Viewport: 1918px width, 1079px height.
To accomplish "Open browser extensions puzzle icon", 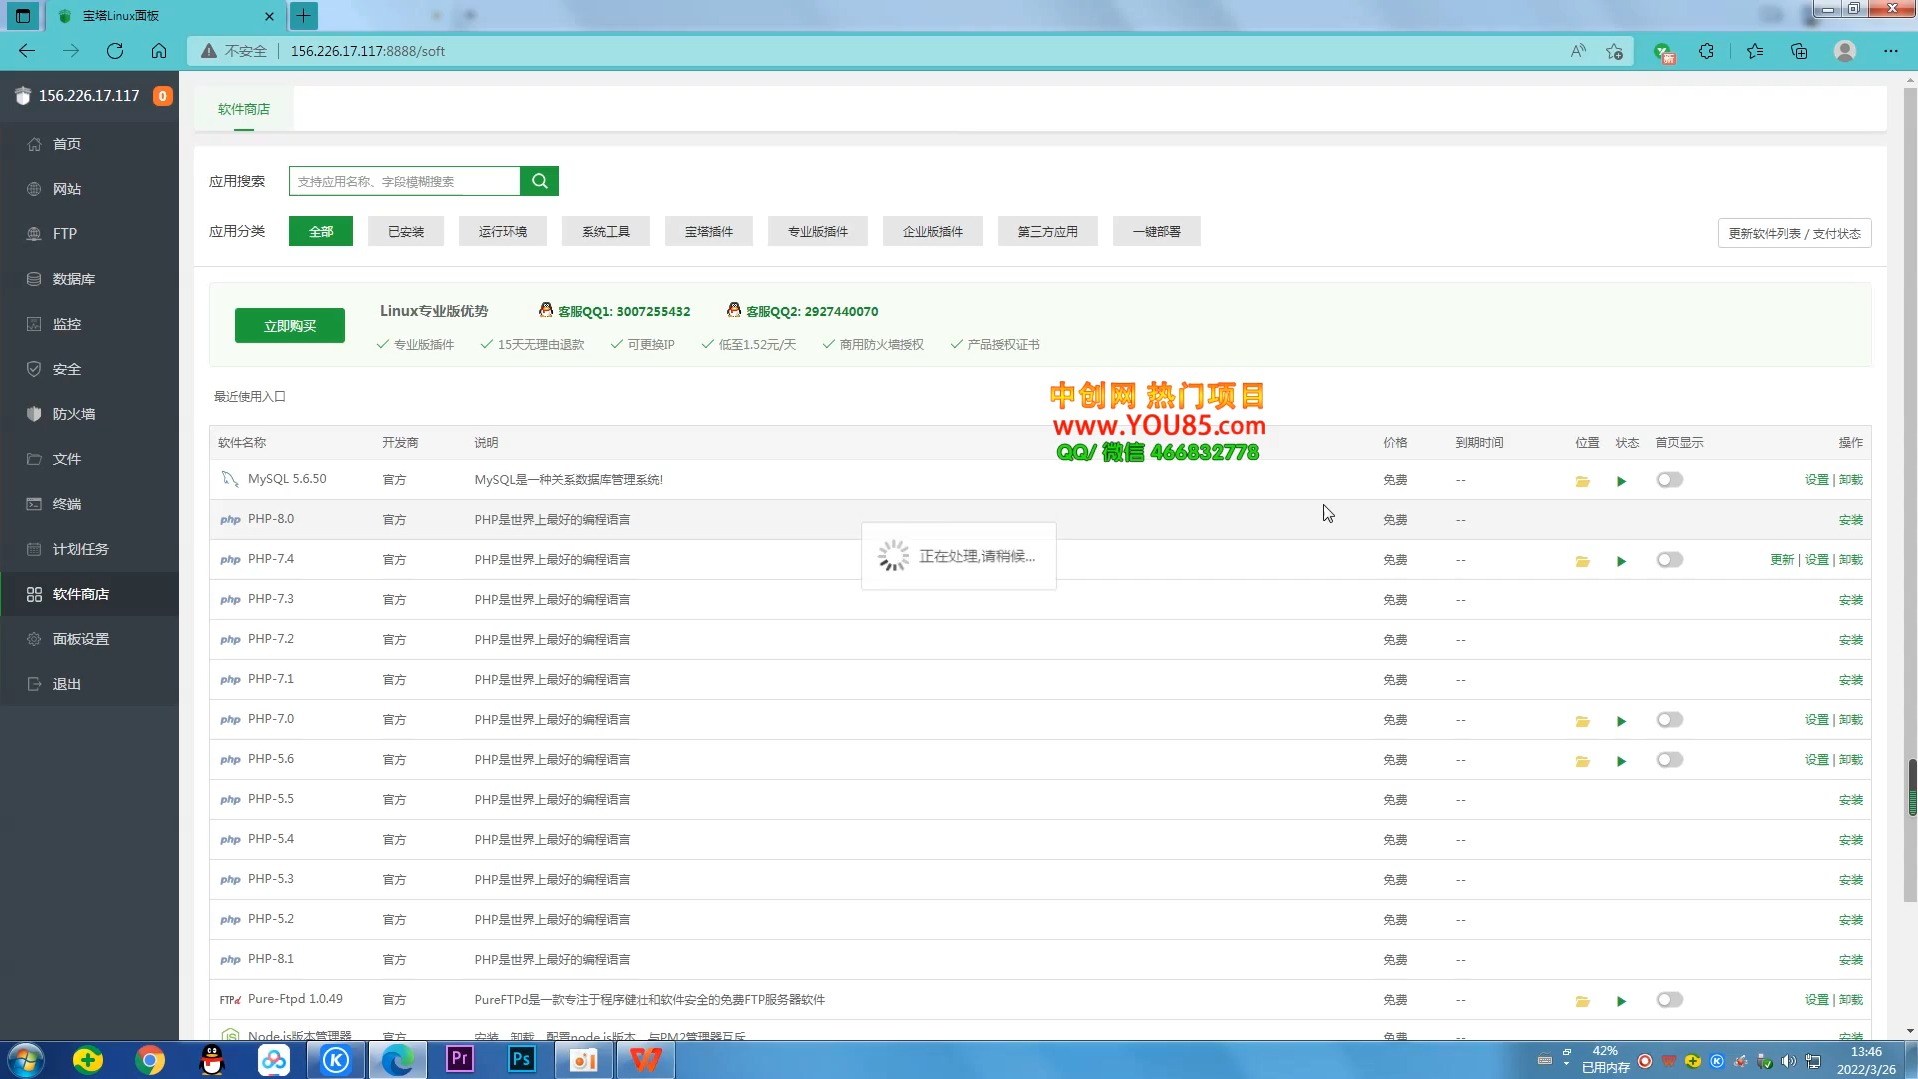I will coord(1706,51).
